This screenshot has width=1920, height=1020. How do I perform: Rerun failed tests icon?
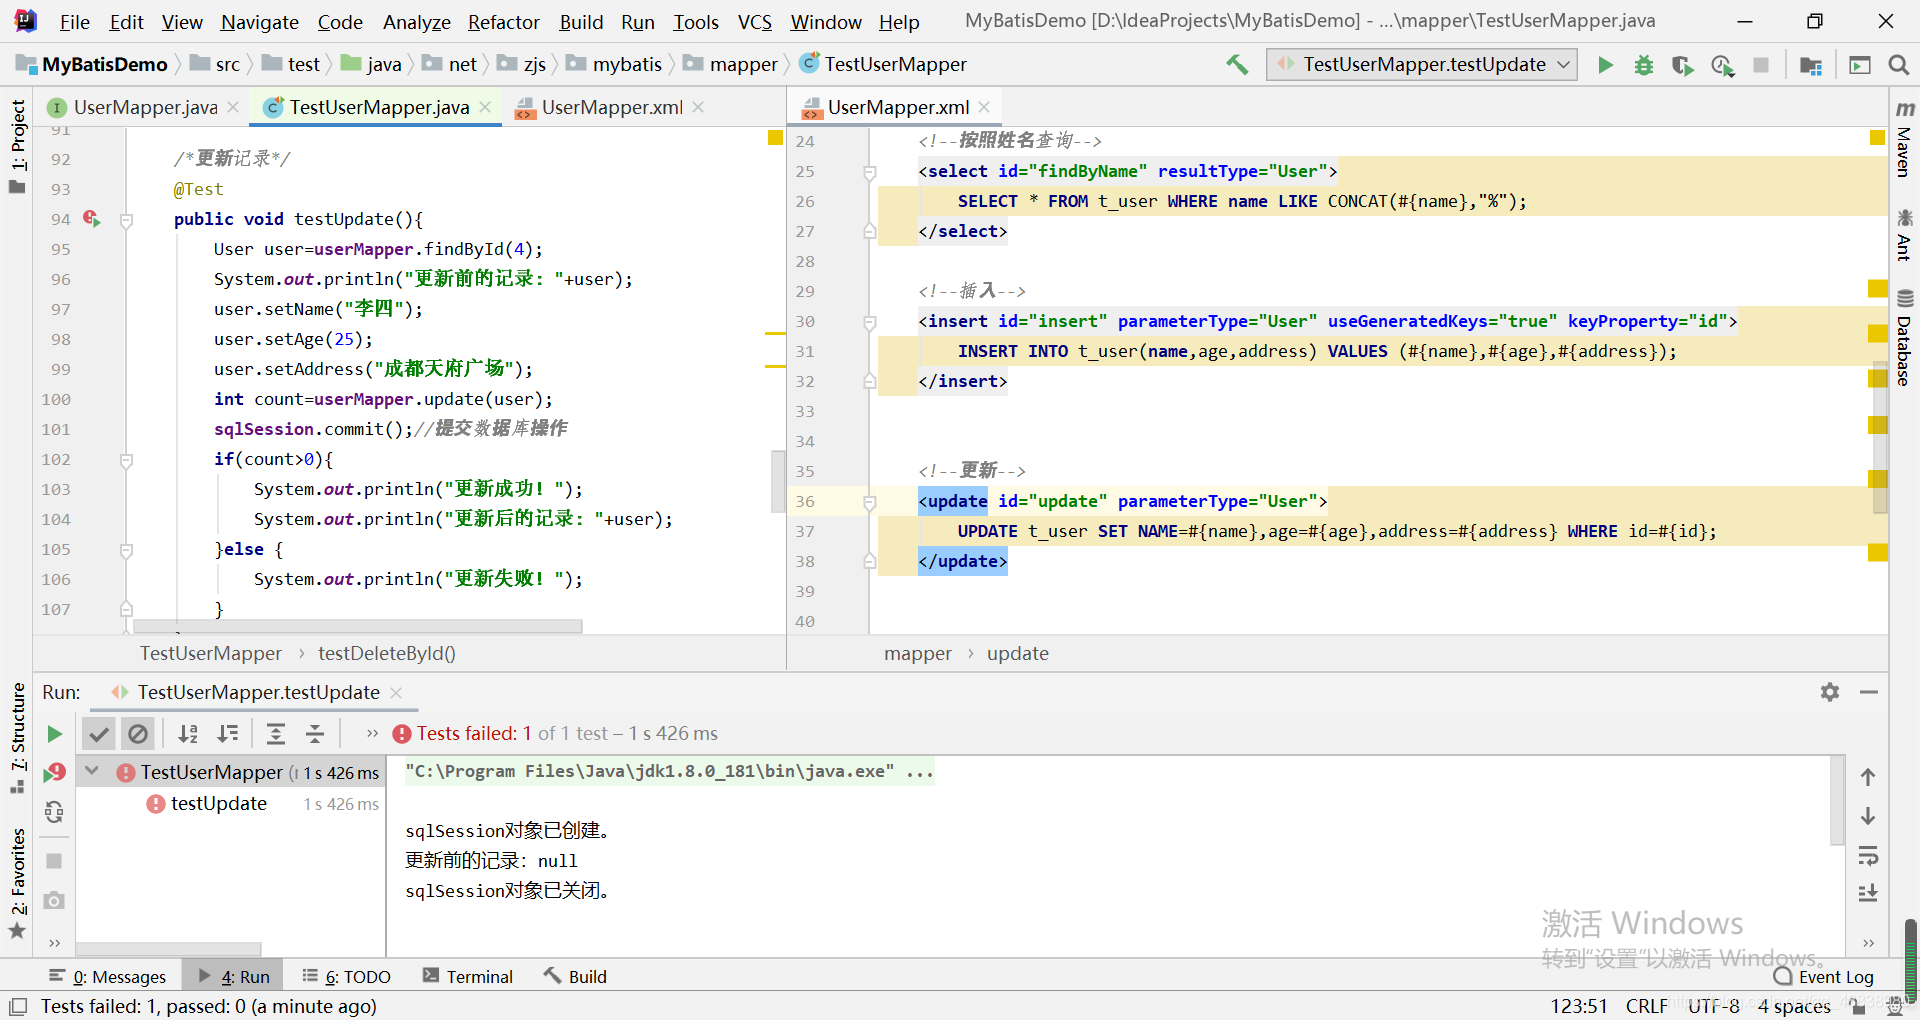[x=54, y=773]
